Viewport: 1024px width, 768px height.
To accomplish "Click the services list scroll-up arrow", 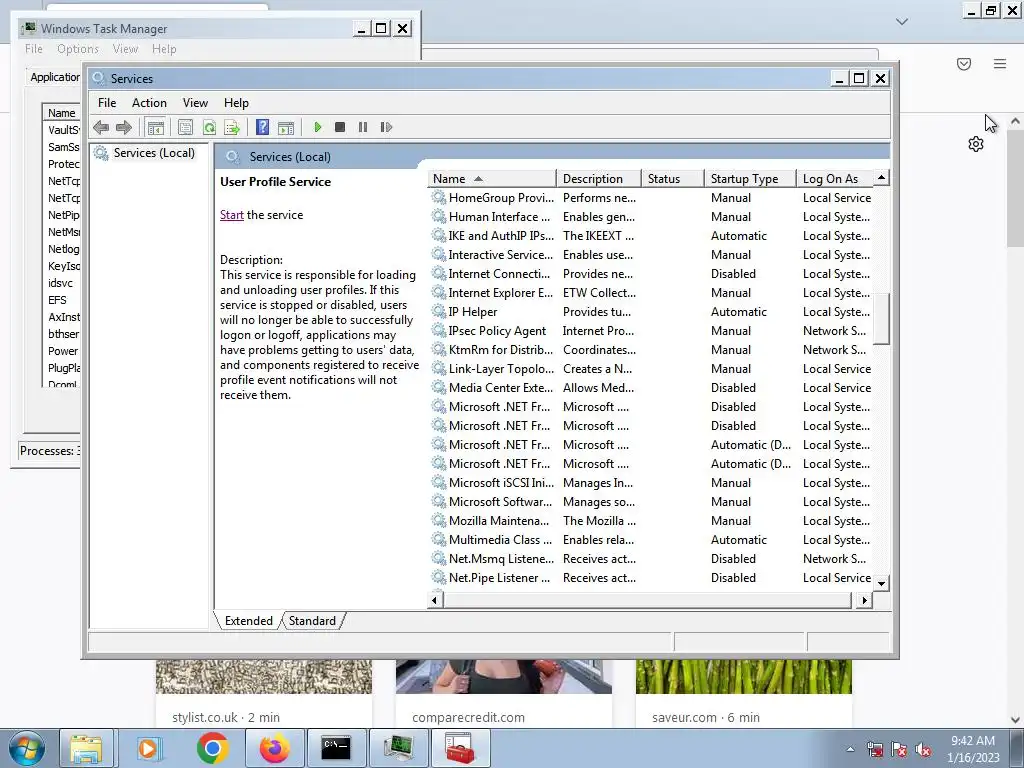I will point(882,178).
